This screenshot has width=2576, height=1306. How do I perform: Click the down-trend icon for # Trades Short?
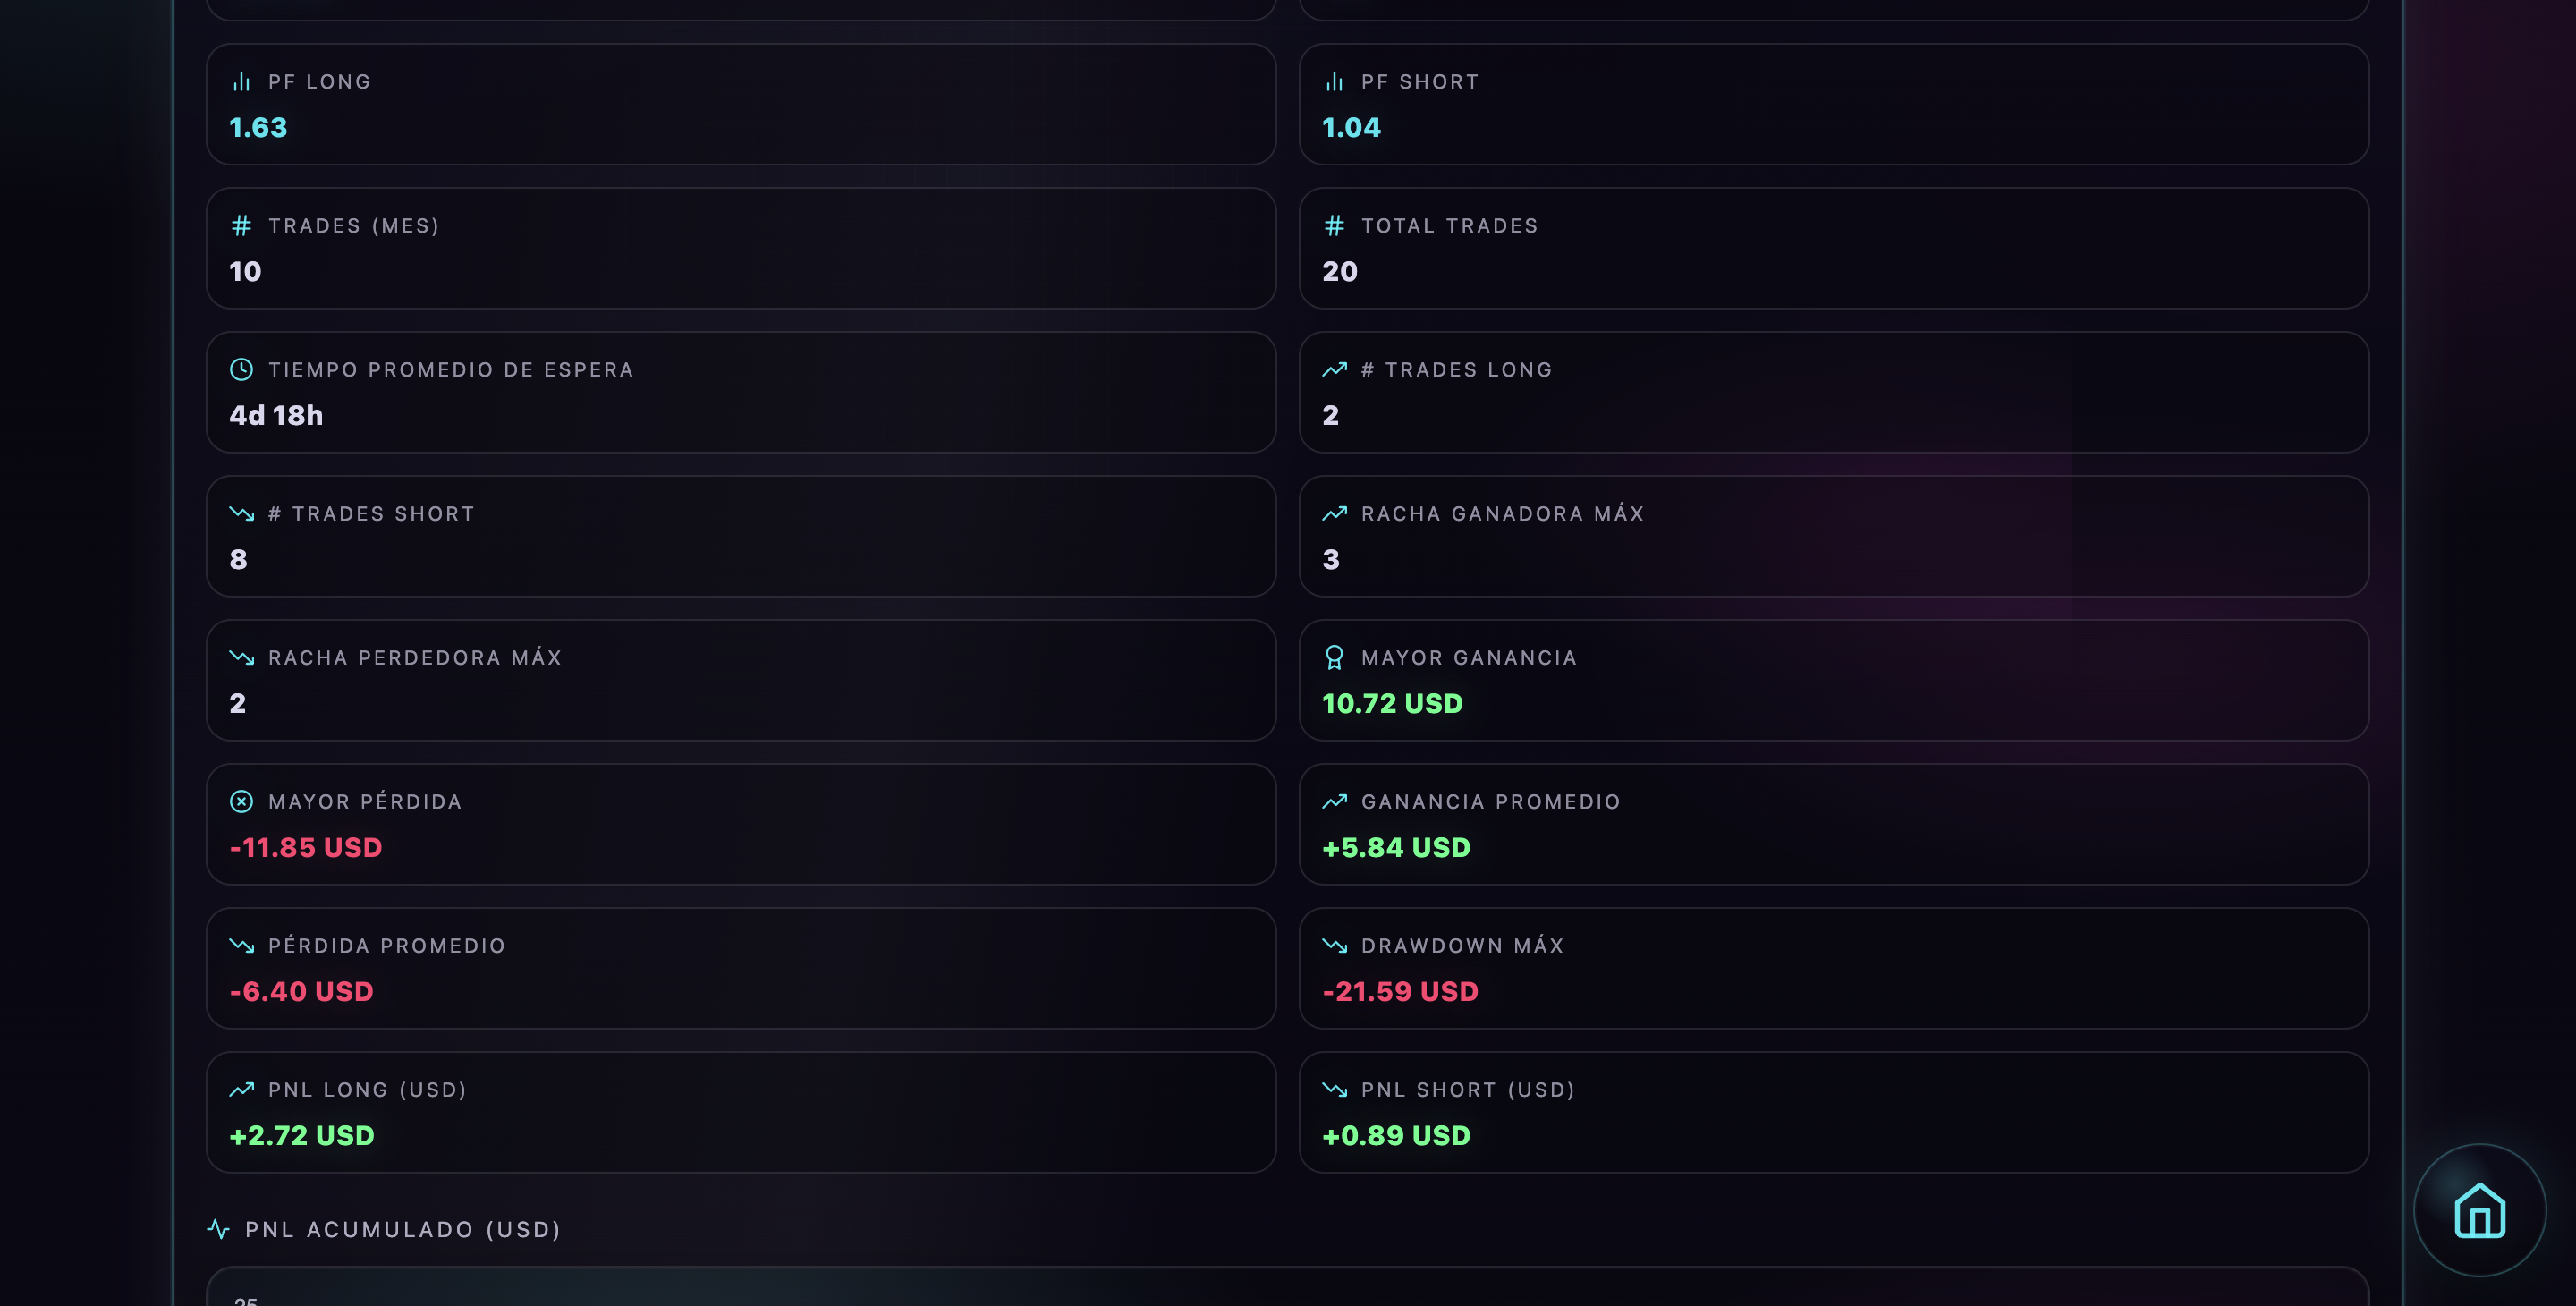point(241,514)
